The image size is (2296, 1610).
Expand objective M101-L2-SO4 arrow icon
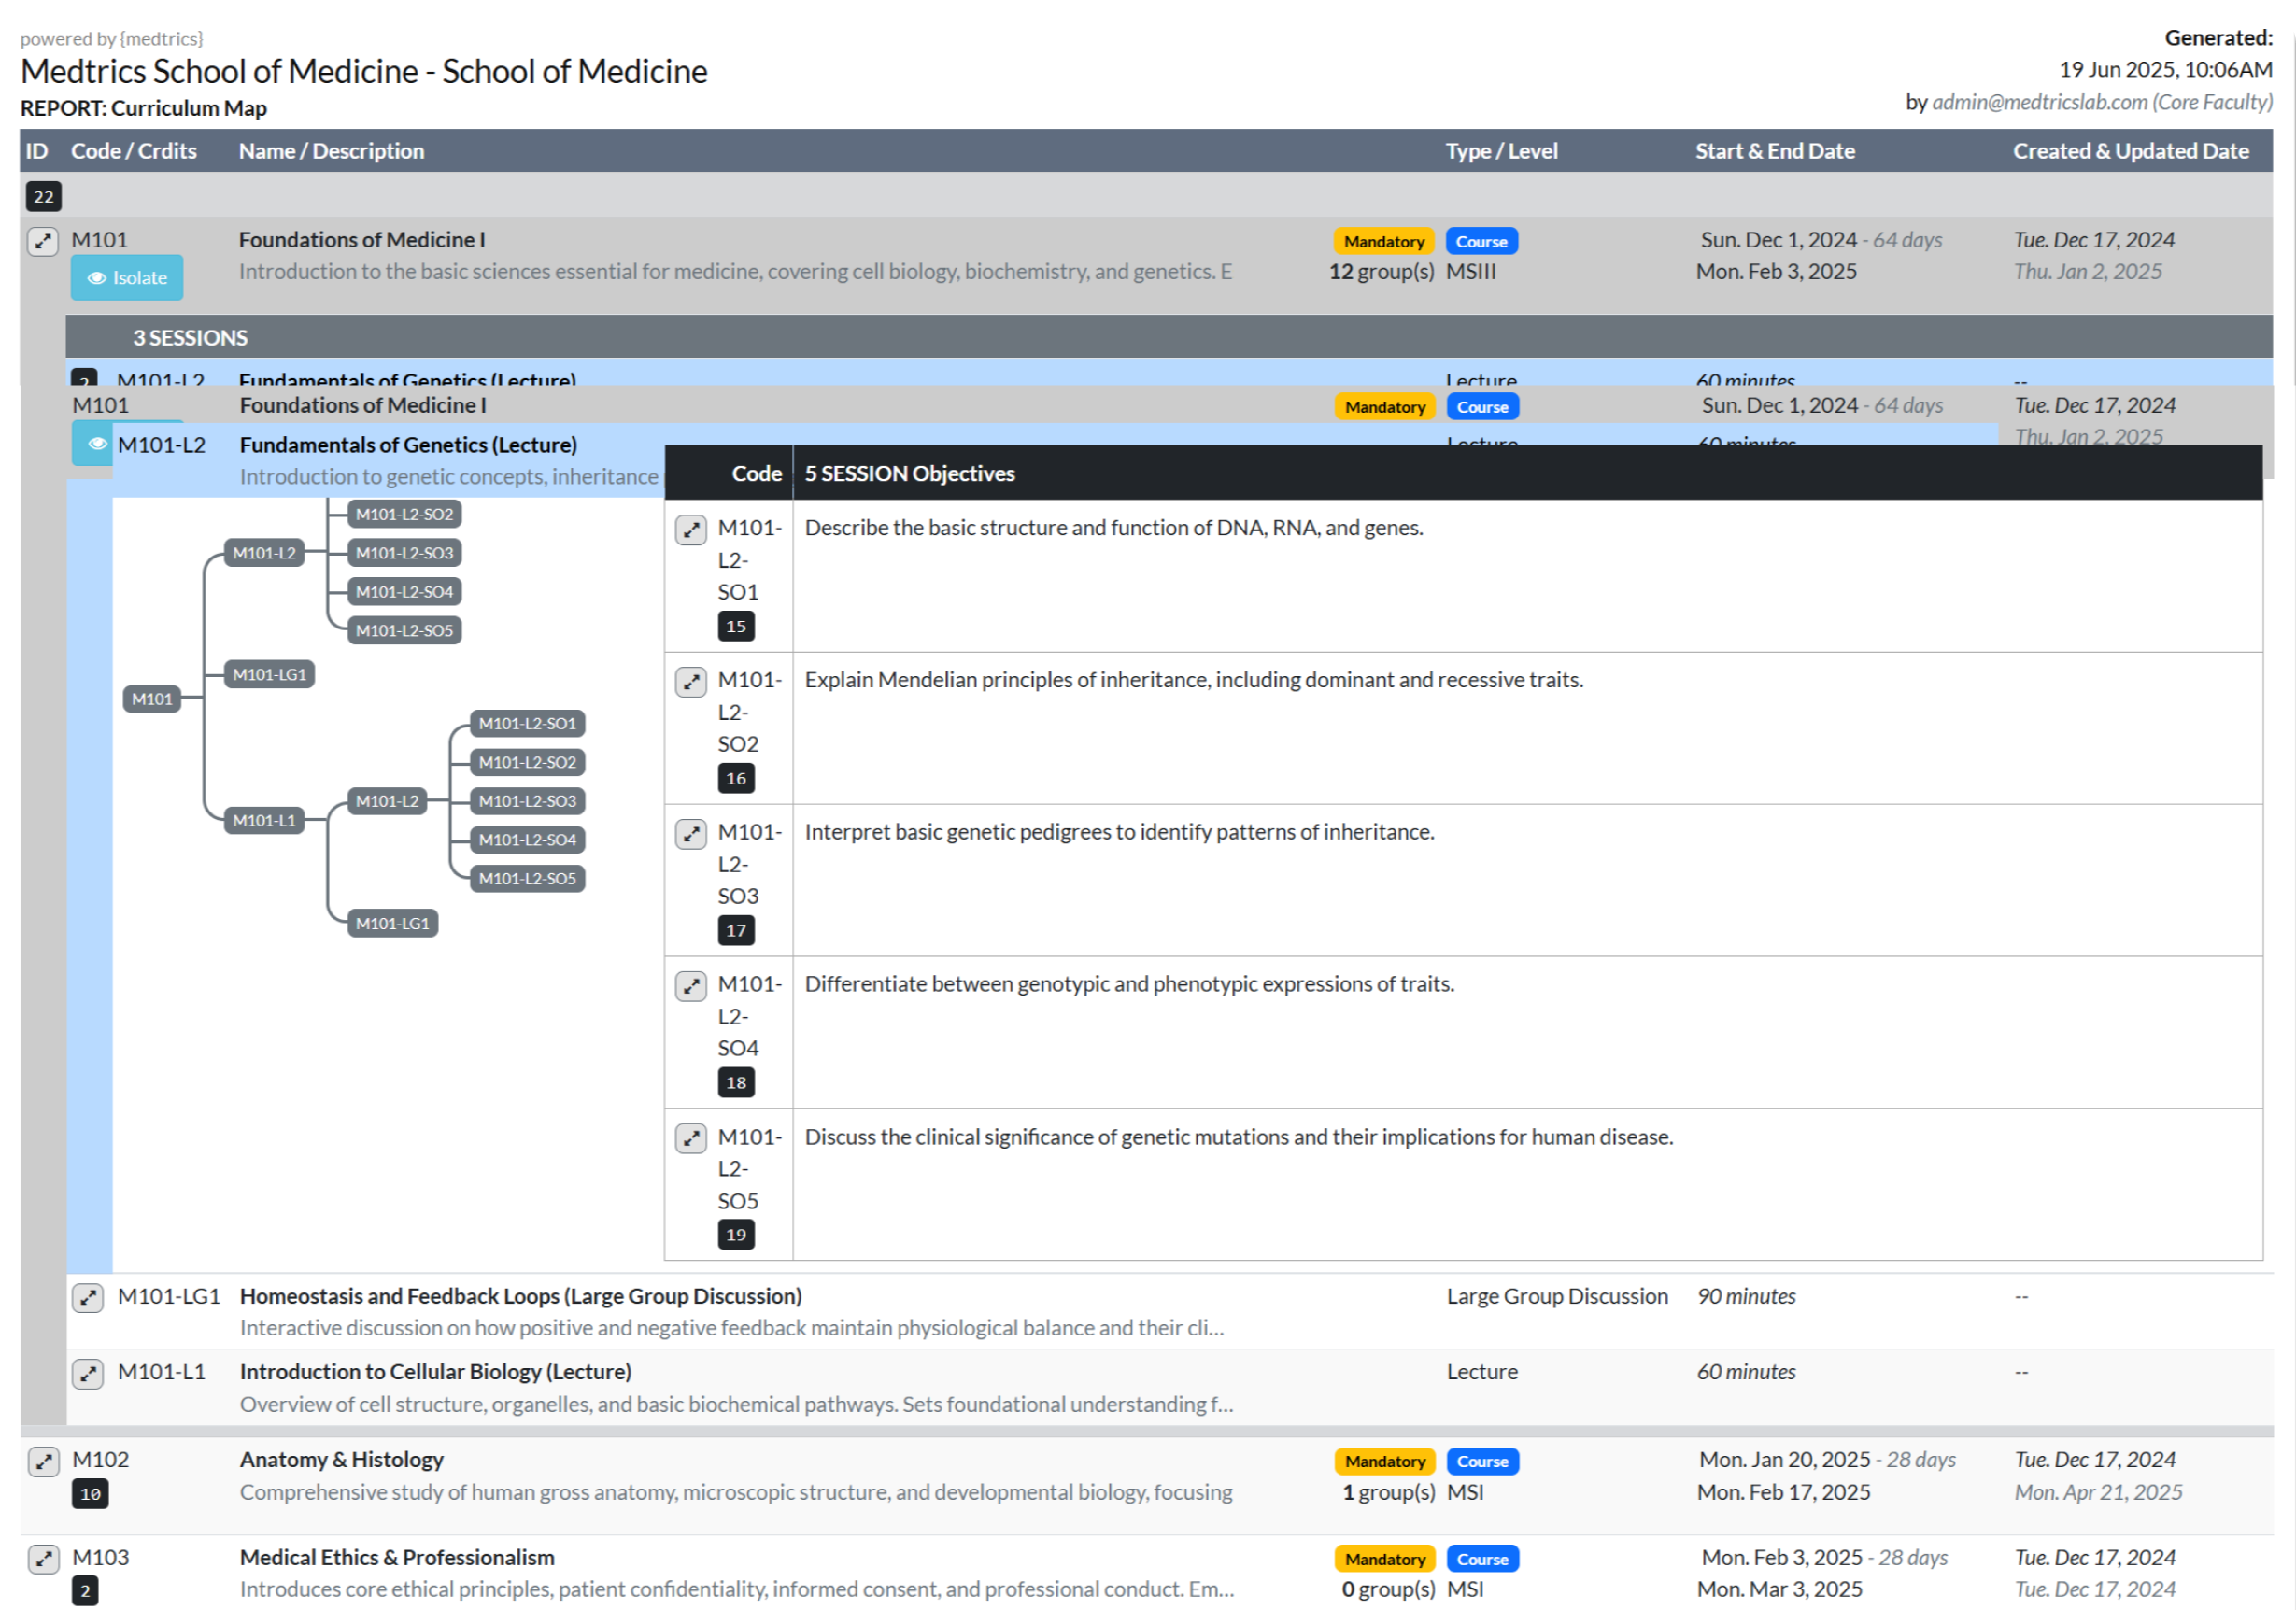691,986
